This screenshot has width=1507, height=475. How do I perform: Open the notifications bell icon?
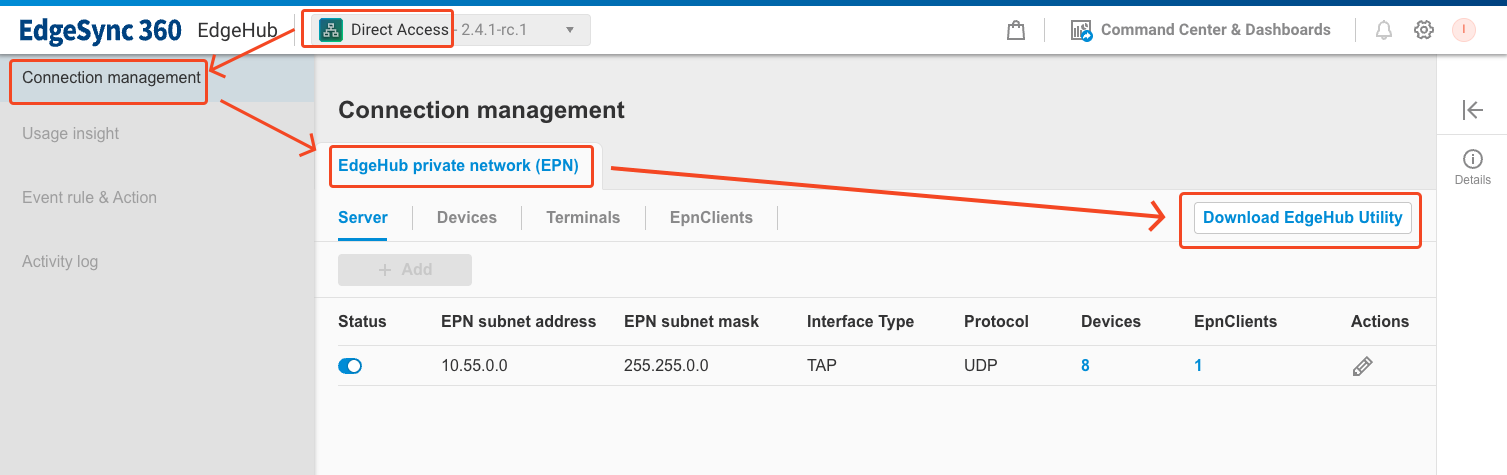1384,30
